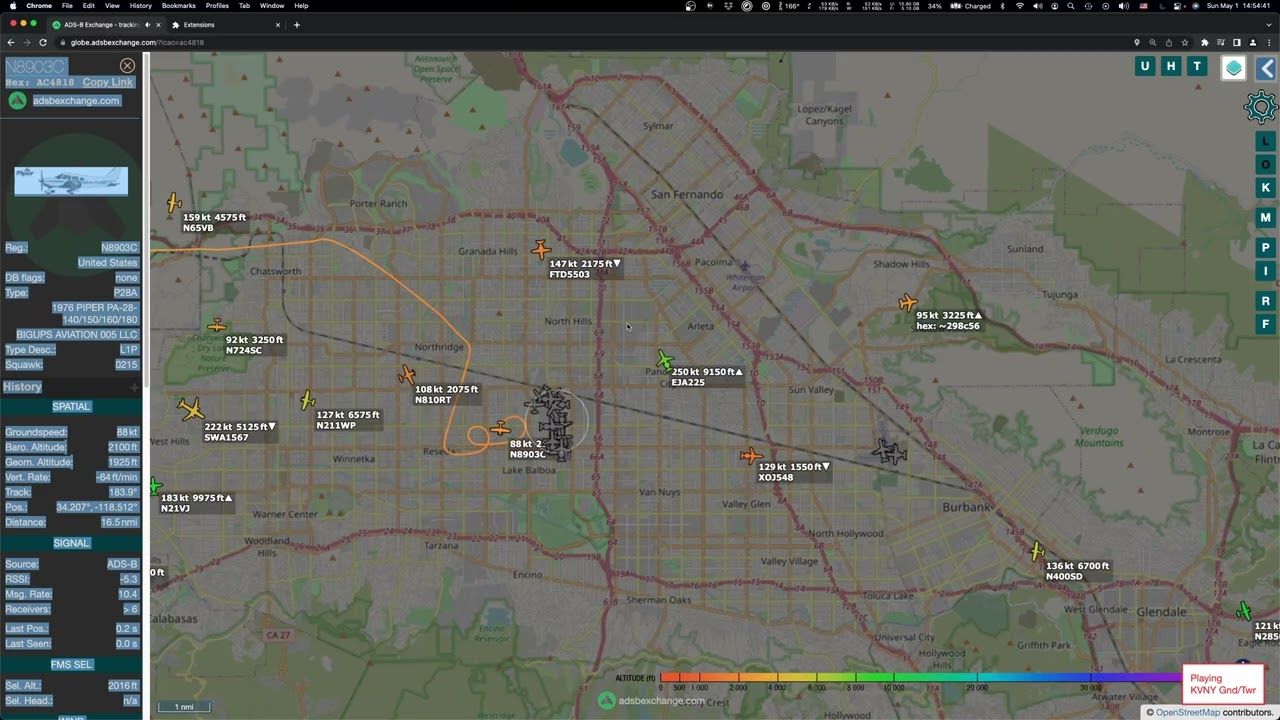
Task: Select aircraft XOJ548 on the map
Action: 751,456
